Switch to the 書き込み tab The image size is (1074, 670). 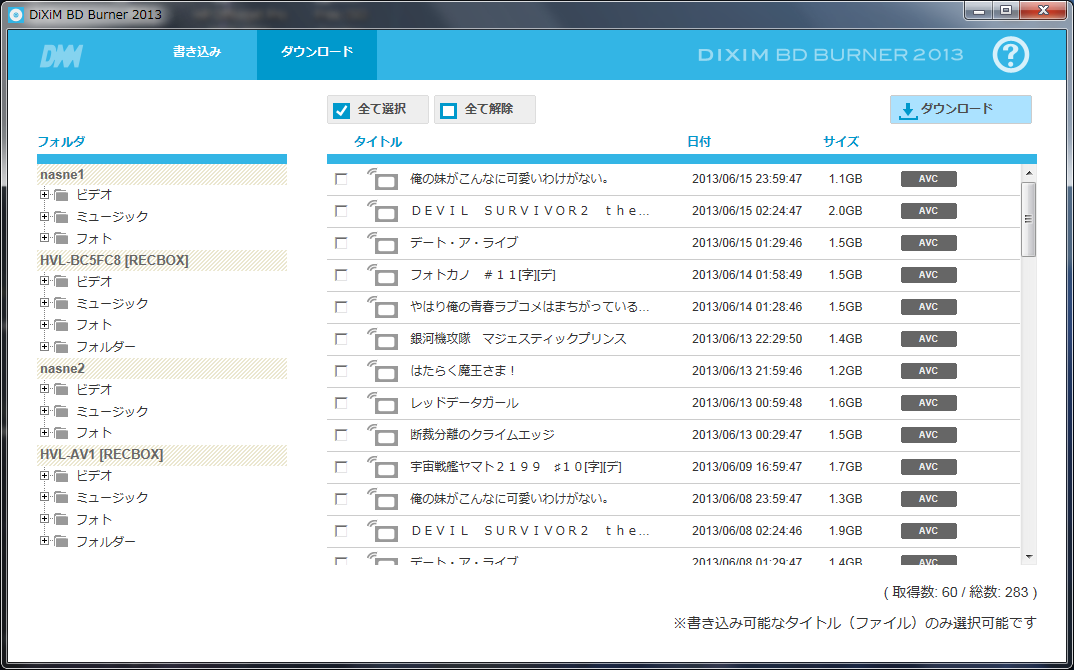point(197,52)
